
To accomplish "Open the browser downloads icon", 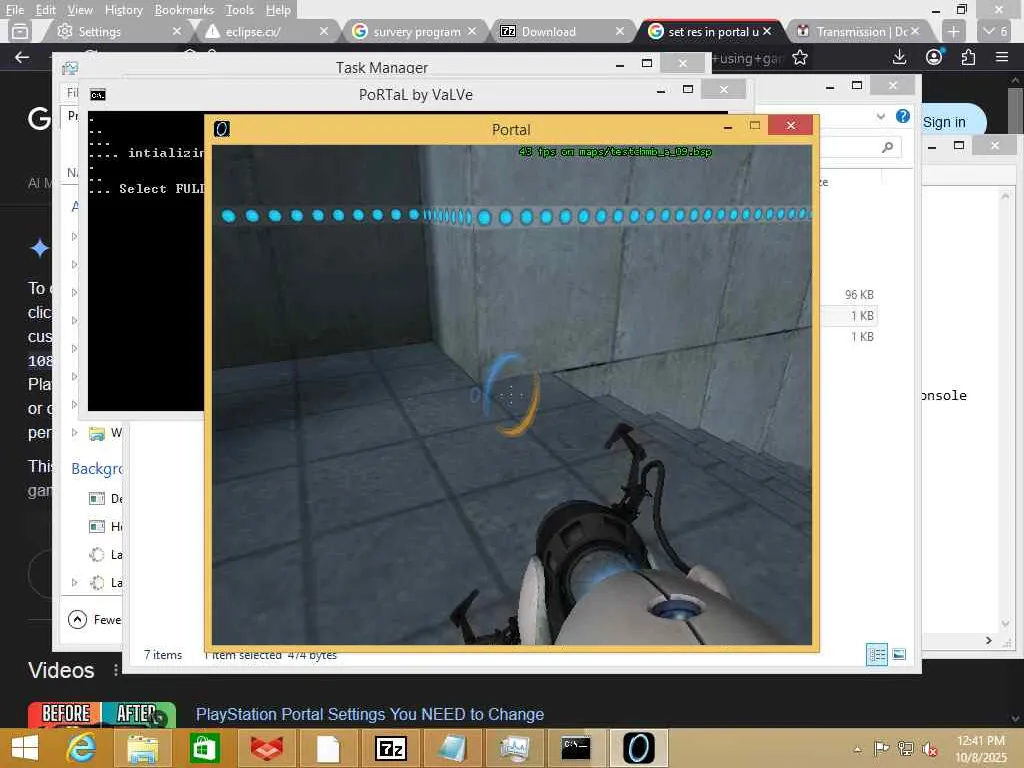I will [x=899, y=57].
